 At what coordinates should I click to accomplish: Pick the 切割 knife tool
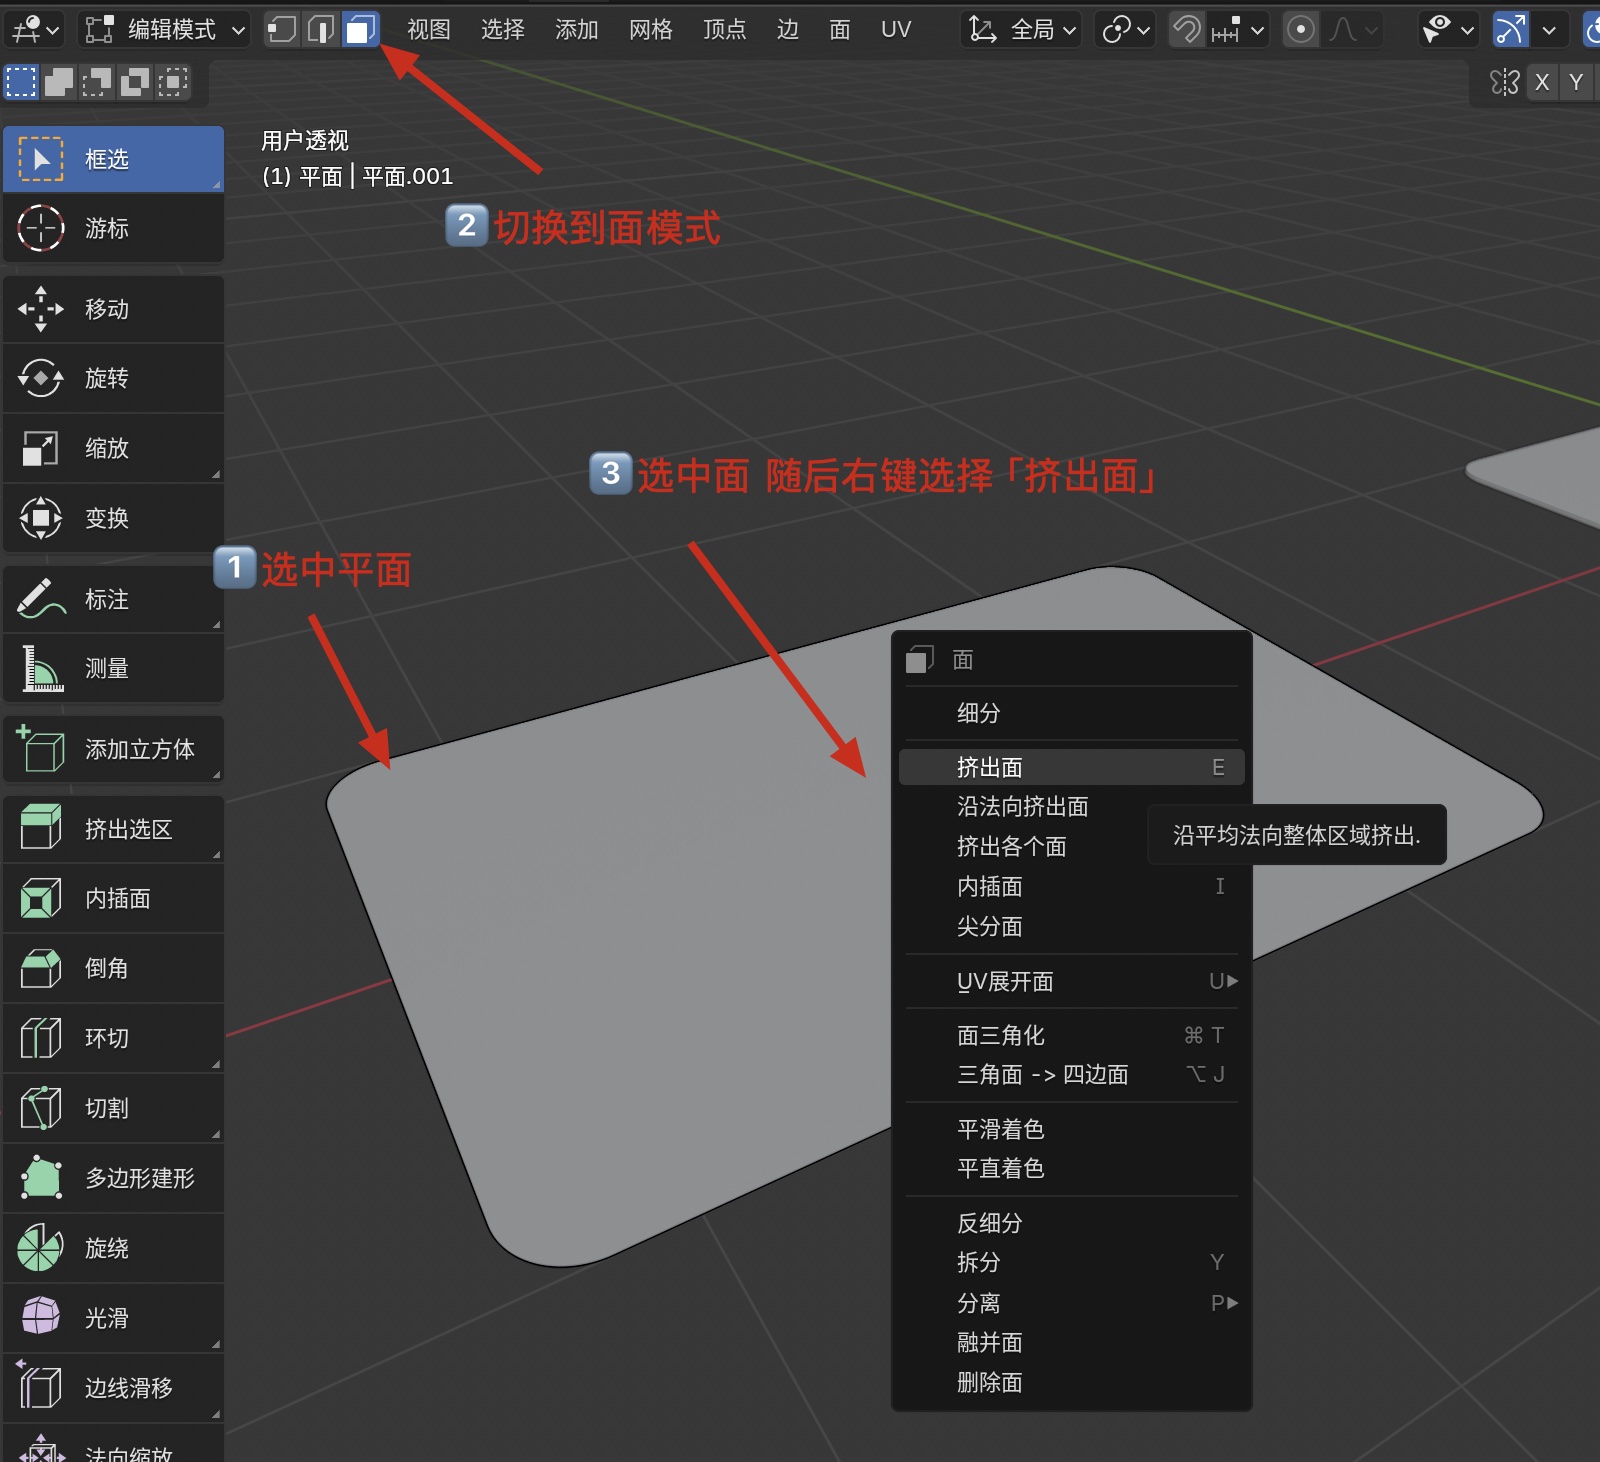click(x=113, y=1109)
